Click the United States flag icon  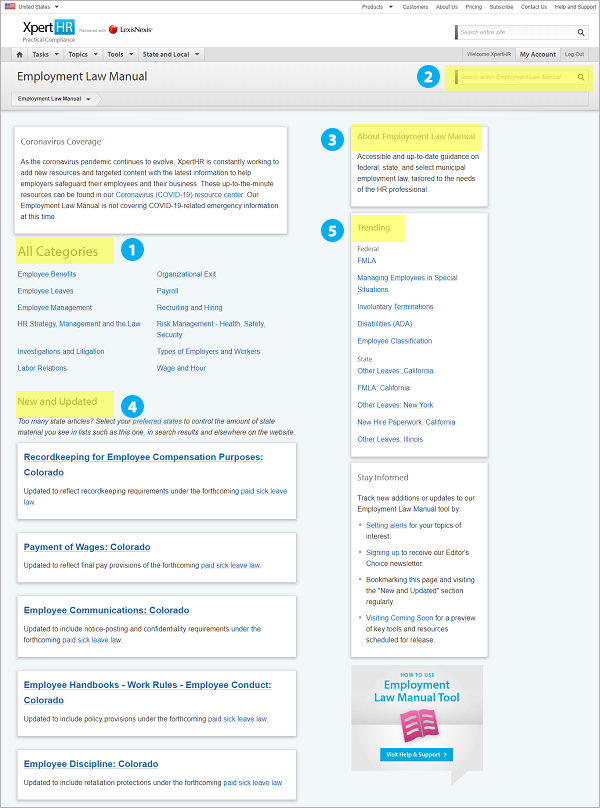(10, 7)
